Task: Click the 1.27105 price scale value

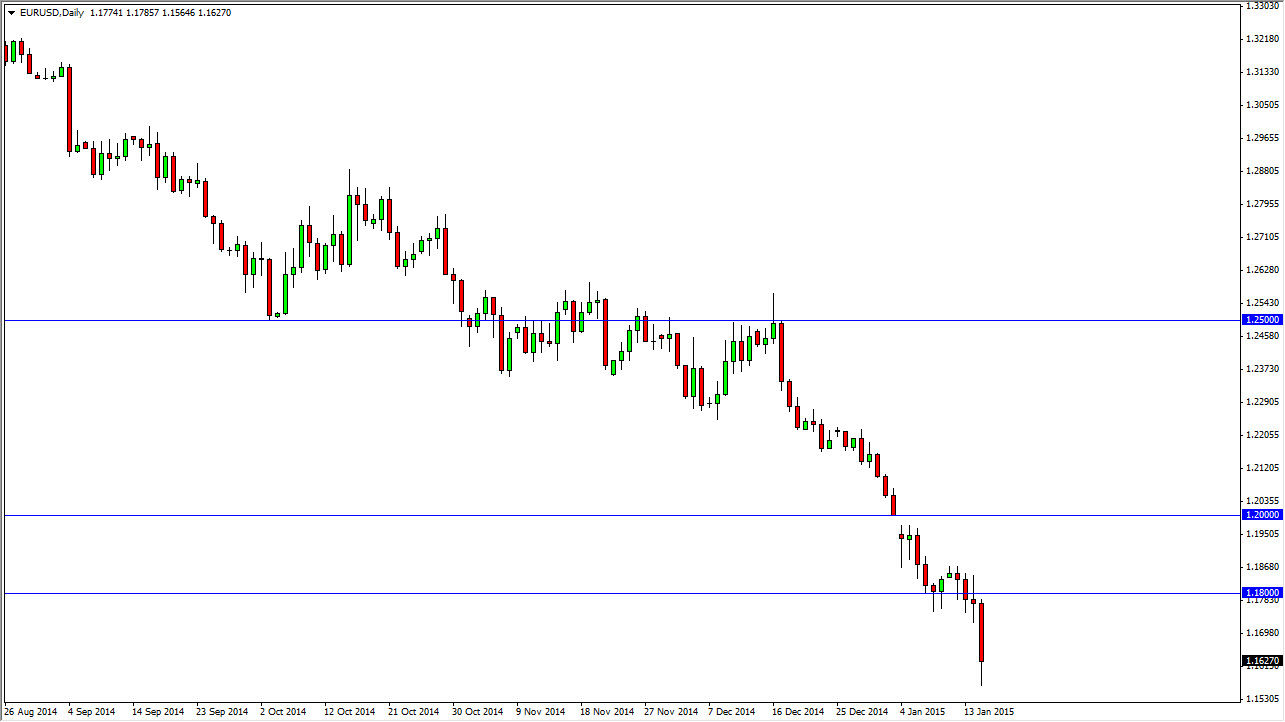Action: 1264,237
